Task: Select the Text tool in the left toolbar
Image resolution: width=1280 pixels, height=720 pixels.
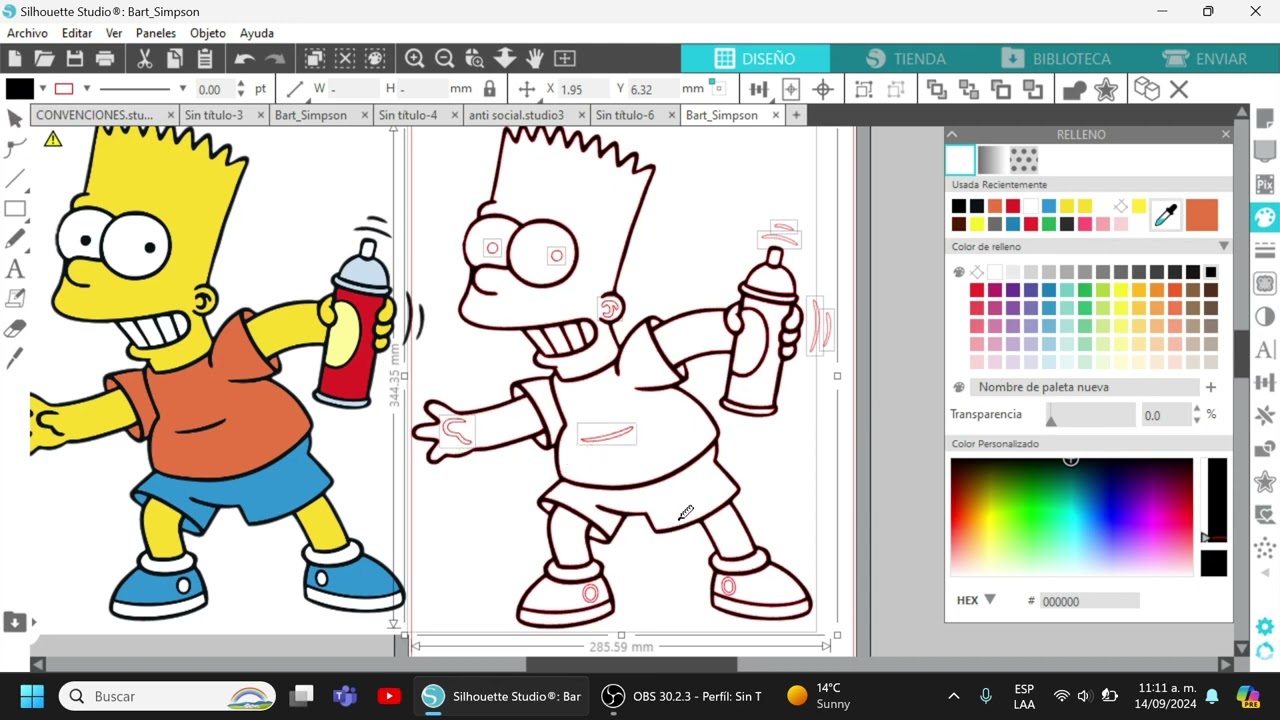Action: point(15,269)
